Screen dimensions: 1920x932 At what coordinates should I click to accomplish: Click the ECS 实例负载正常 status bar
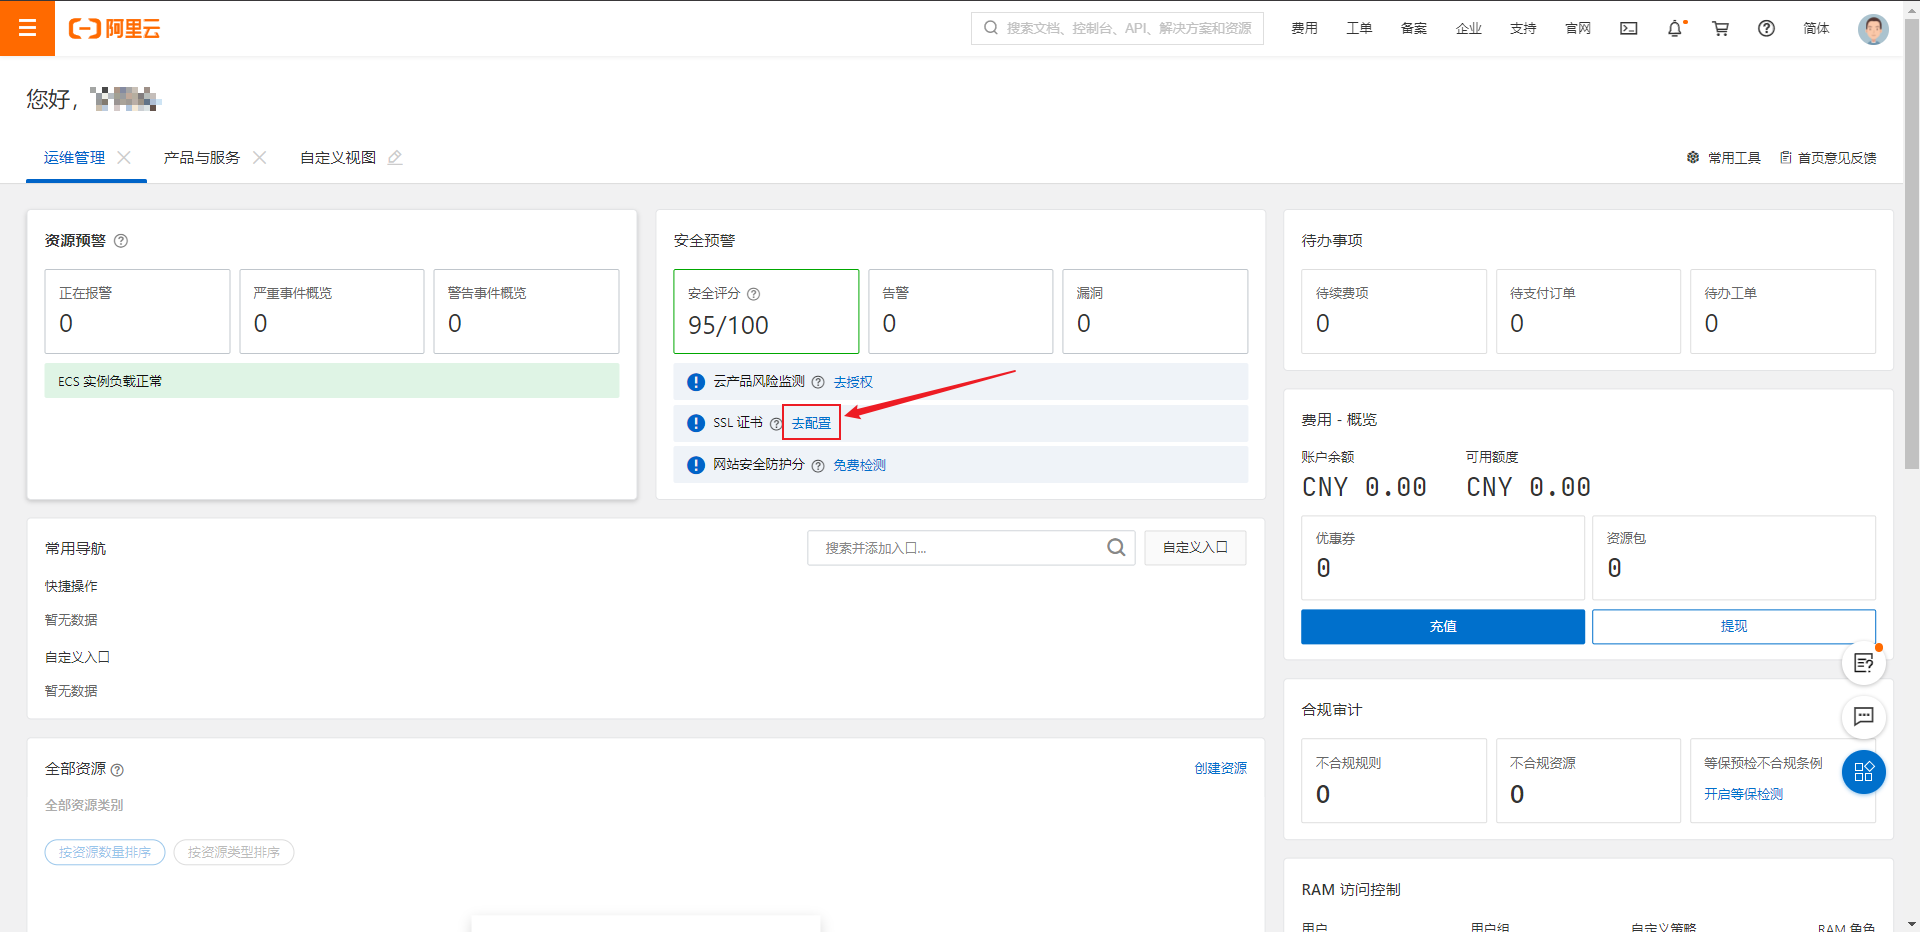pos(332,381)
